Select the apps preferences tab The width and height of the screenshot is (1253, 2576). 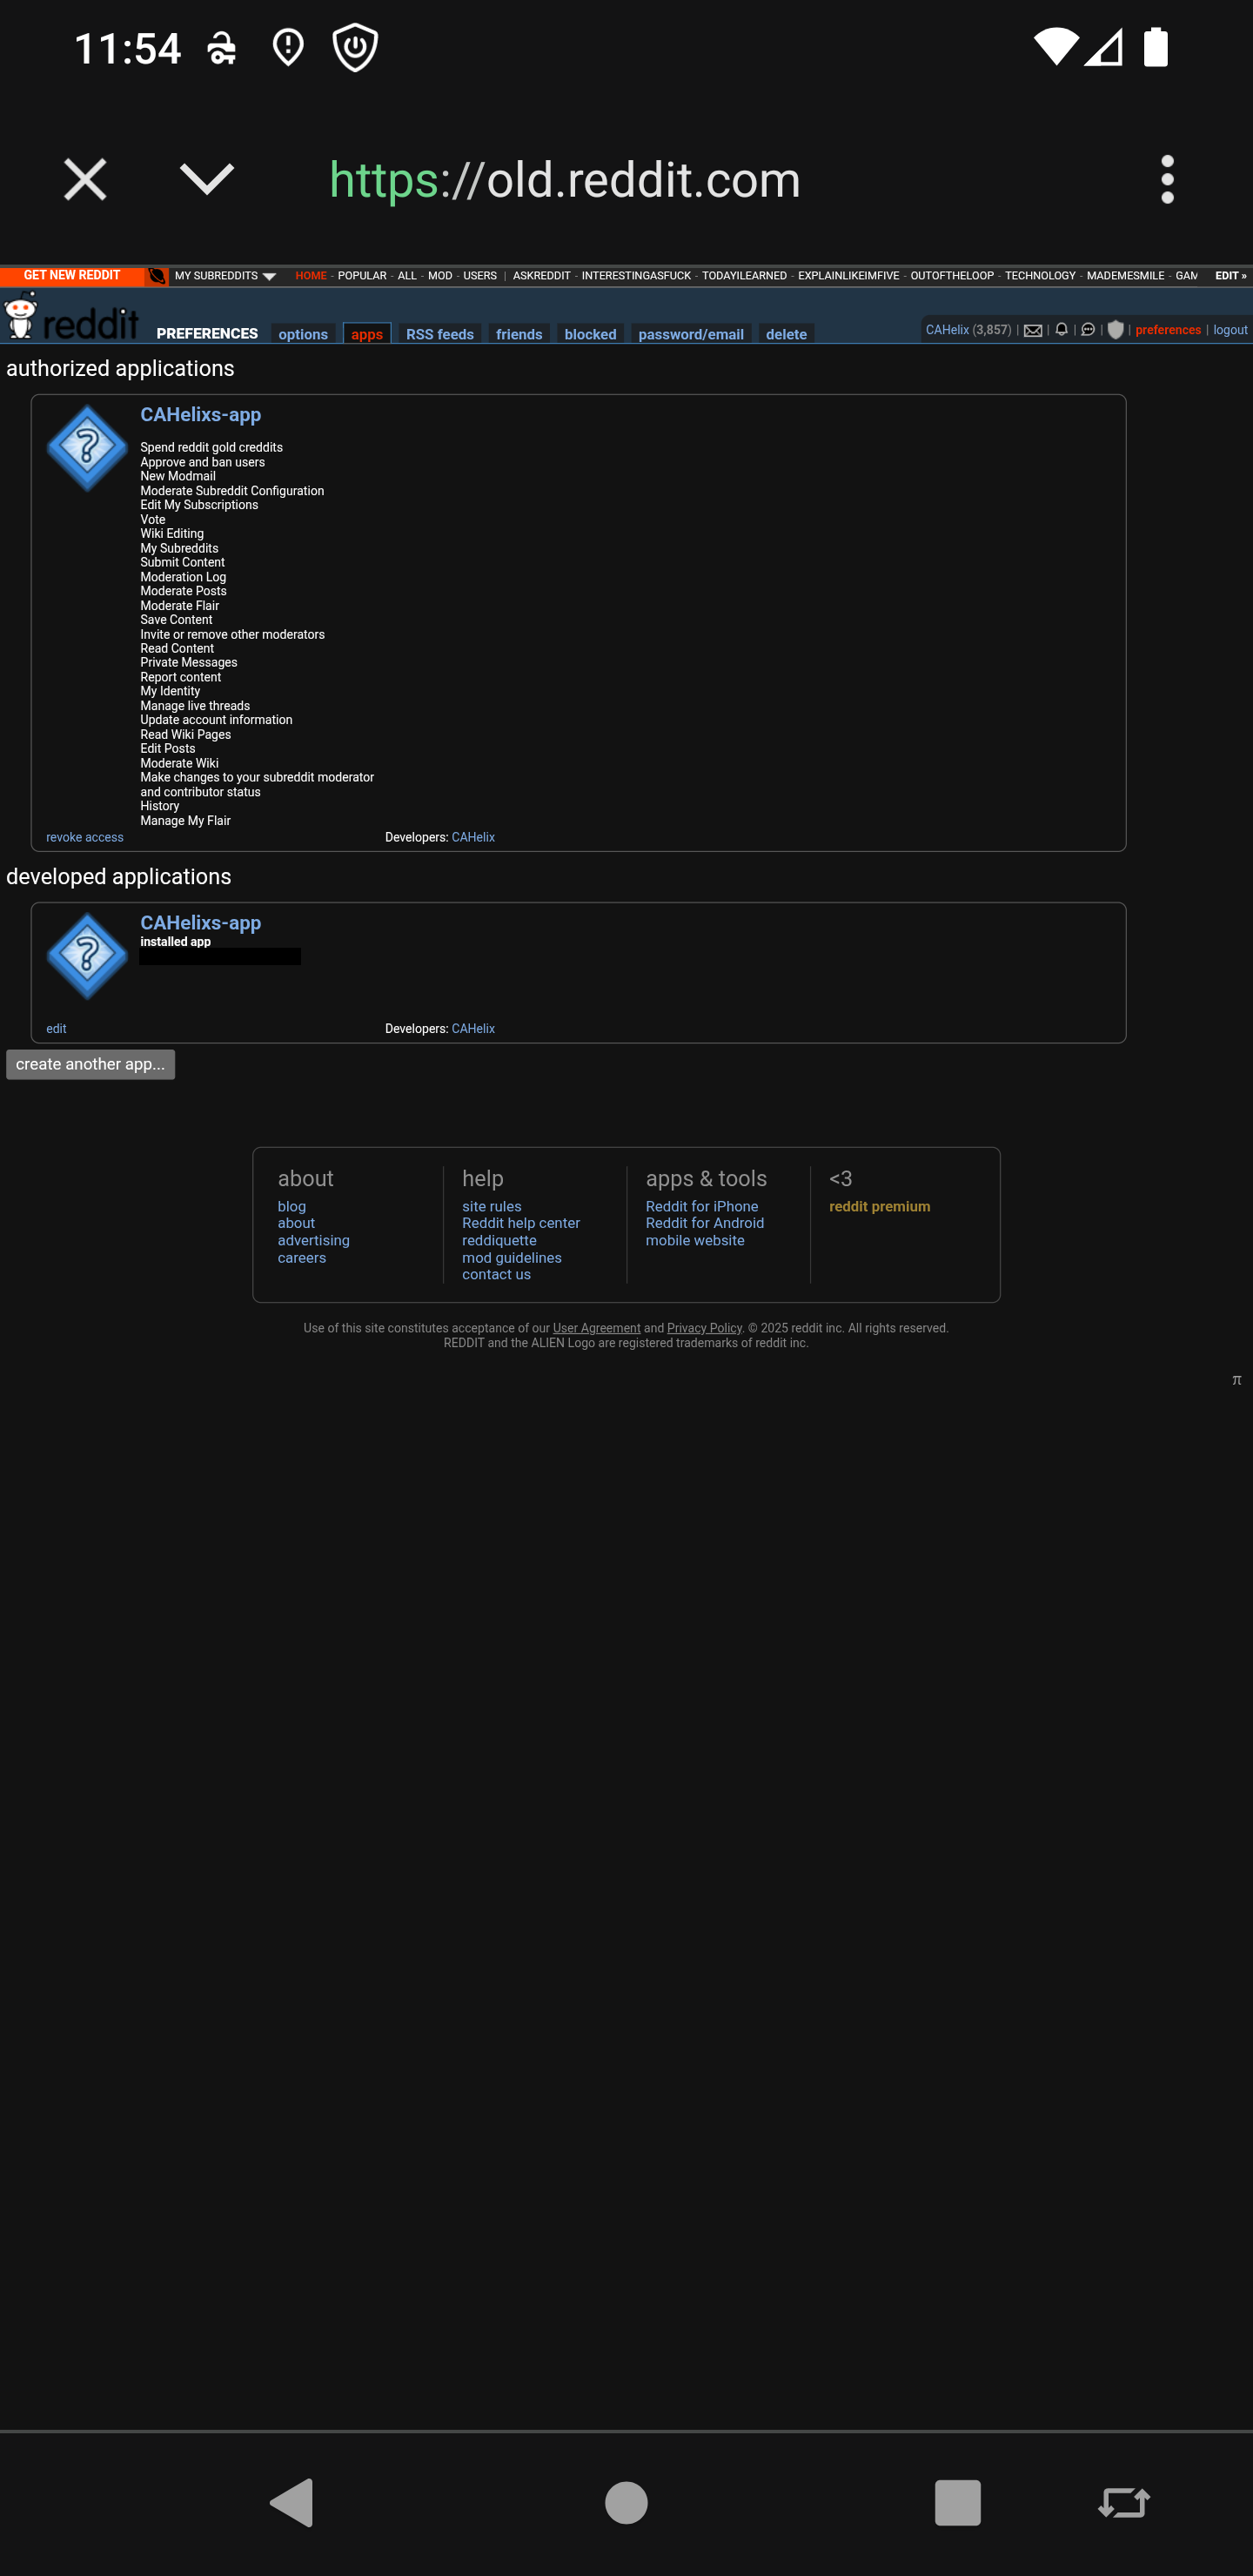367,334
